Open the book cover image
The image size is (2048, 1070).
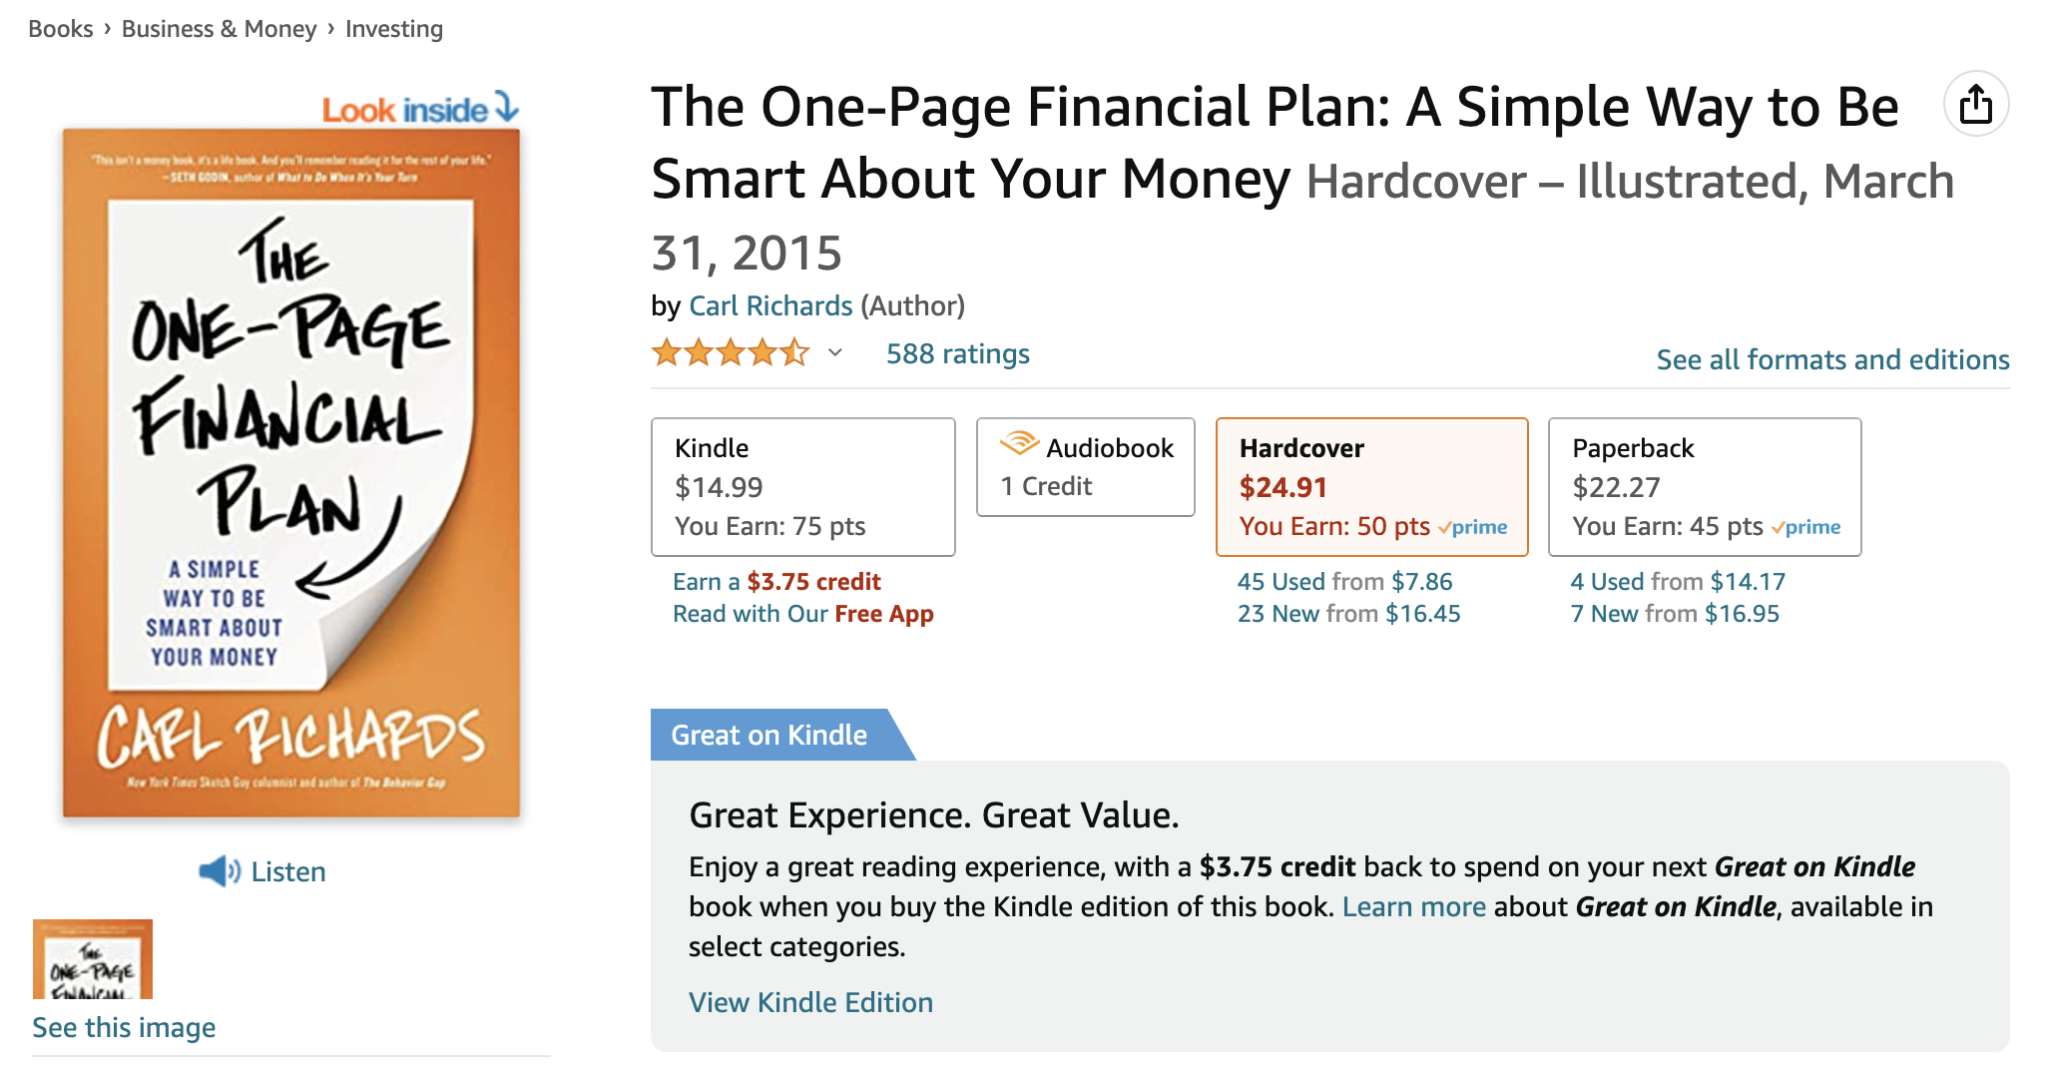tap(291, 460)
